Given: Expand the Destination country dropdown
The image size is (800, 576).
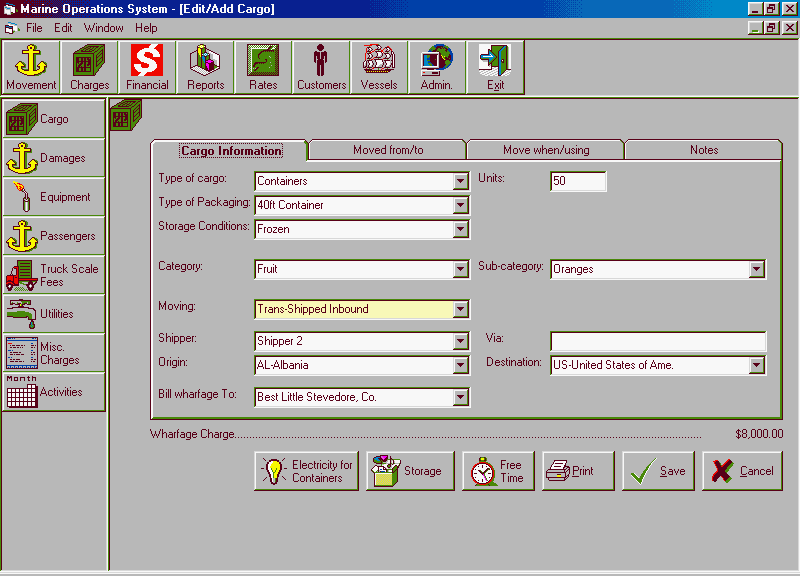Looking at the screenshot, I should [757, 366].
